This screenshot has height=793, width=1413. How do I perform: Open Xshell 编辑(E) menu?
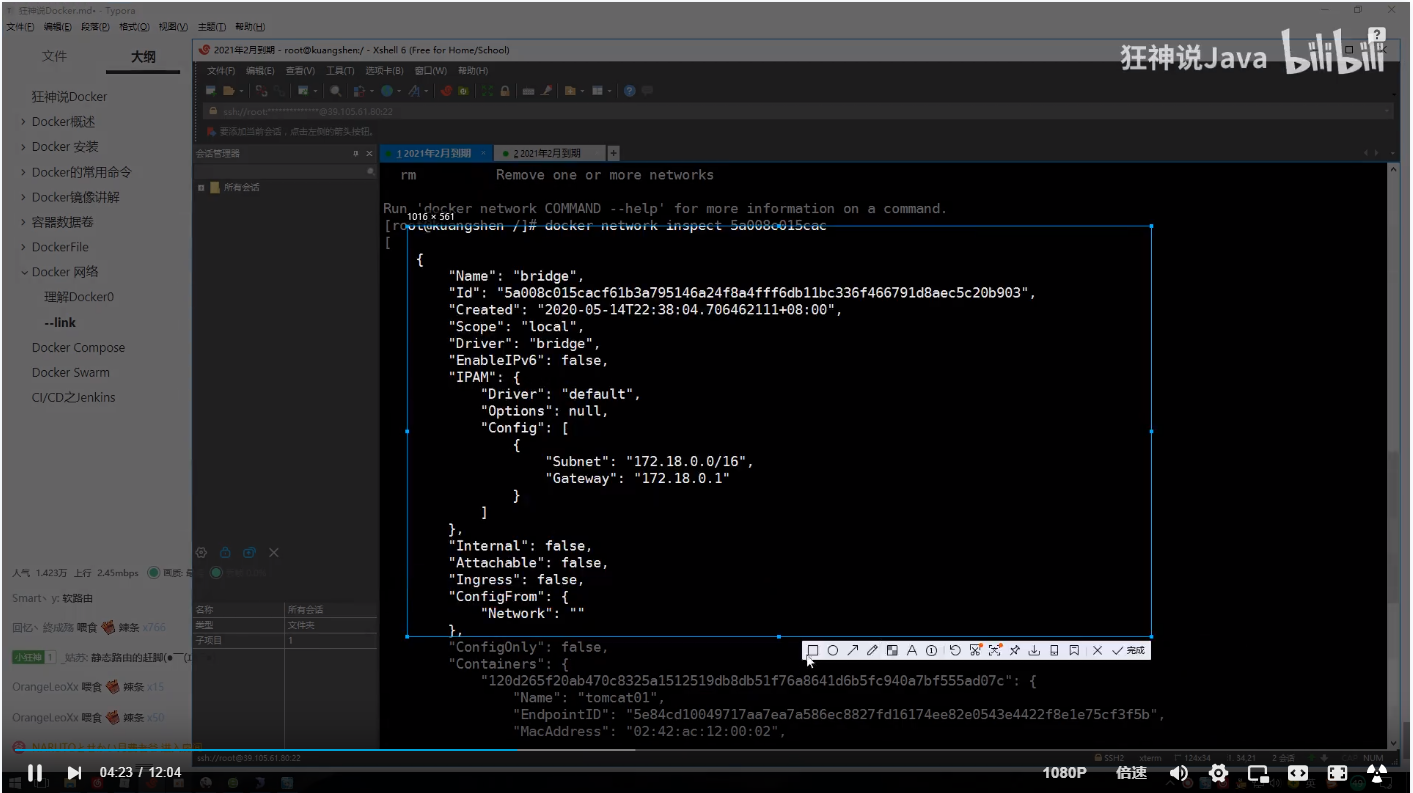pos(260,71)
